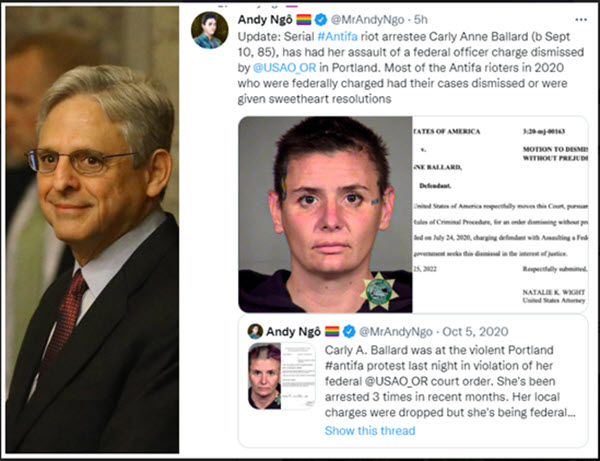Click the Oct 5, 2020 date link

[475, 331]
